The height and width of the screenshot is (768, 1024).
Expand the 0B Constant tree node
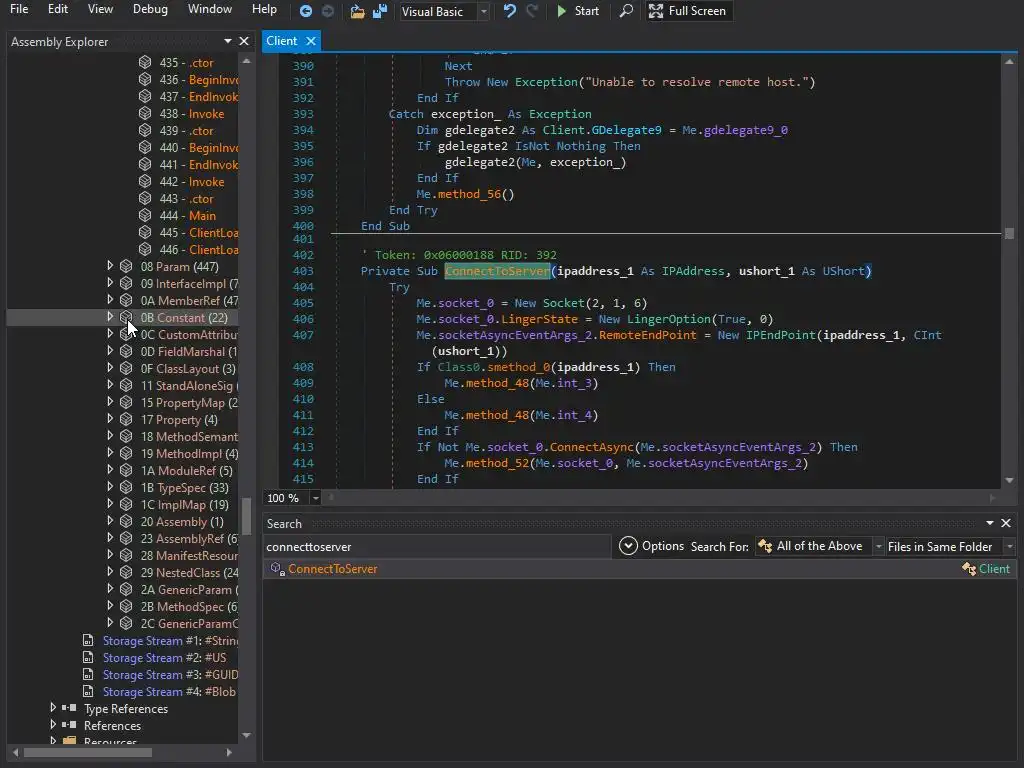[110, 317]
